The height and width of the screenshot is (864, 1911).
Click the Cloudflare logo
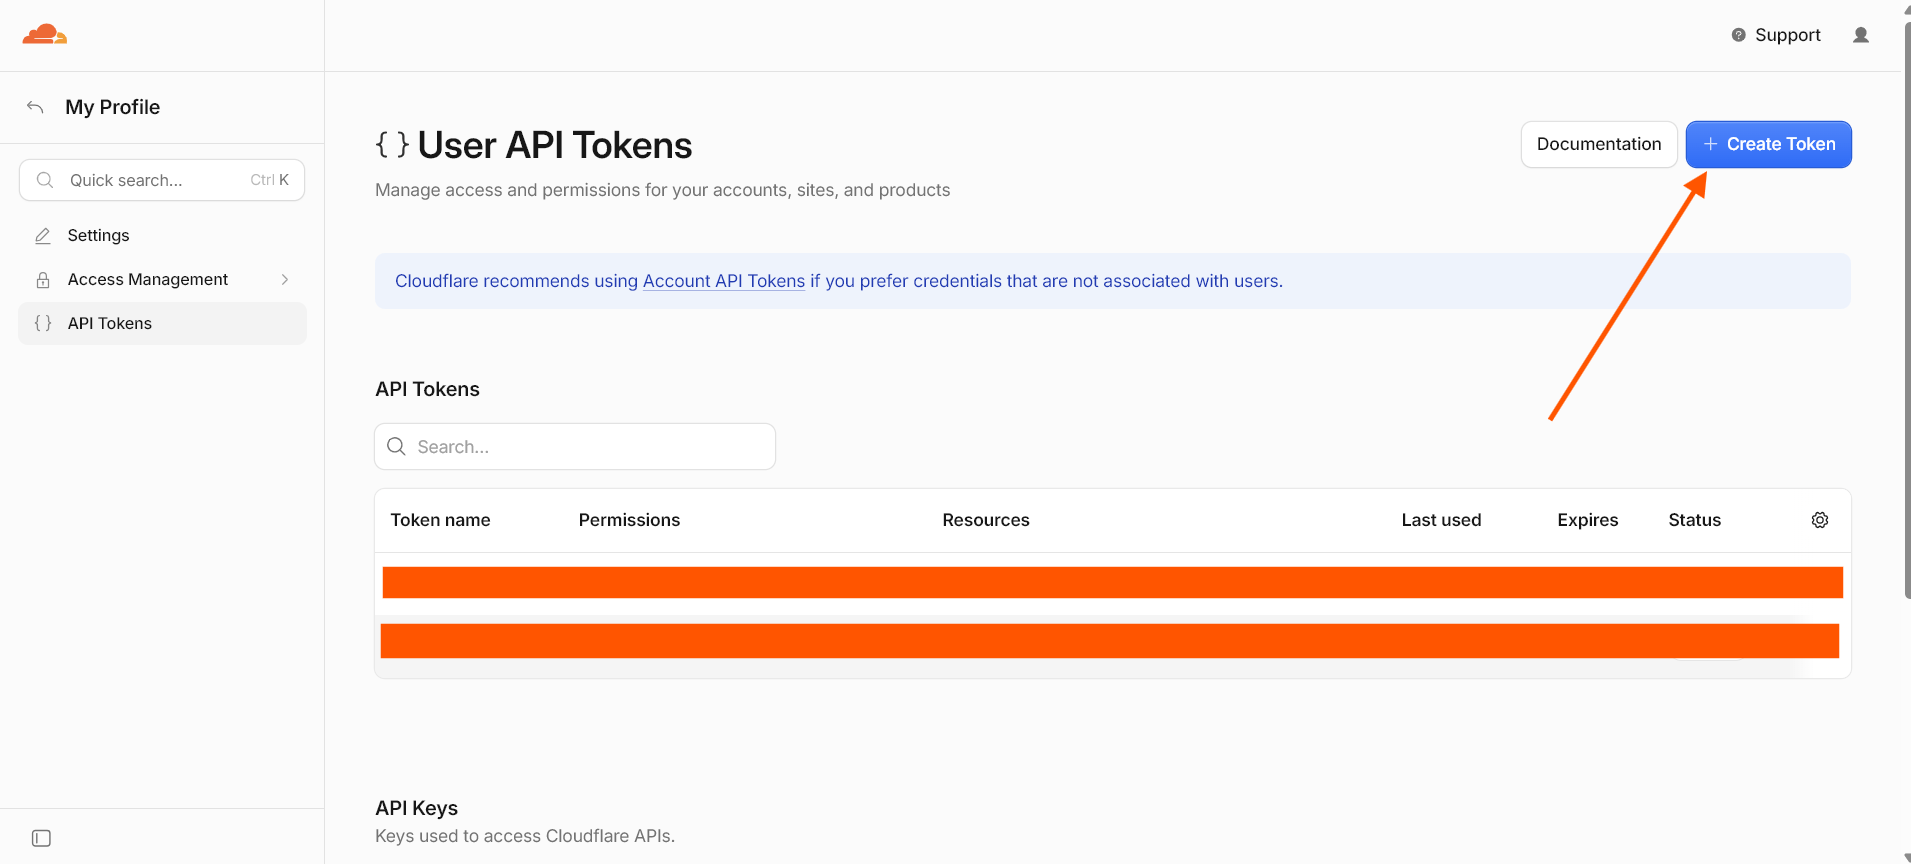45,35
